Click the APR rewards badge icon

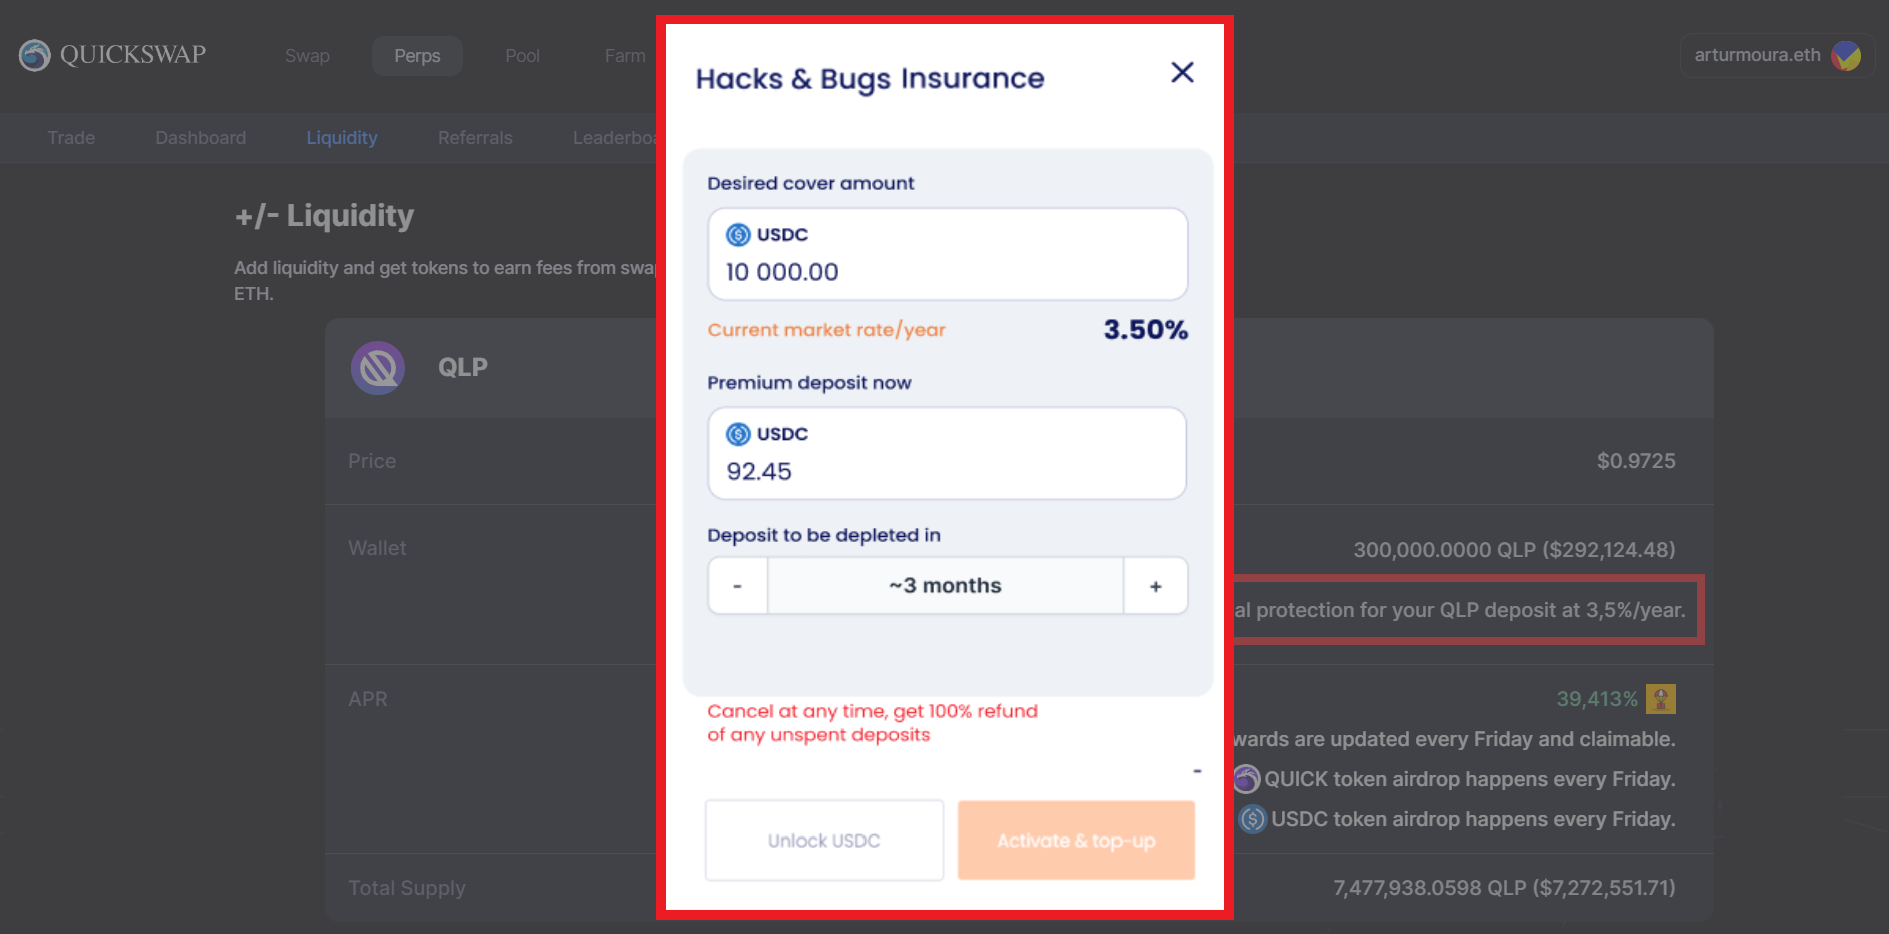coord(1660,699)
